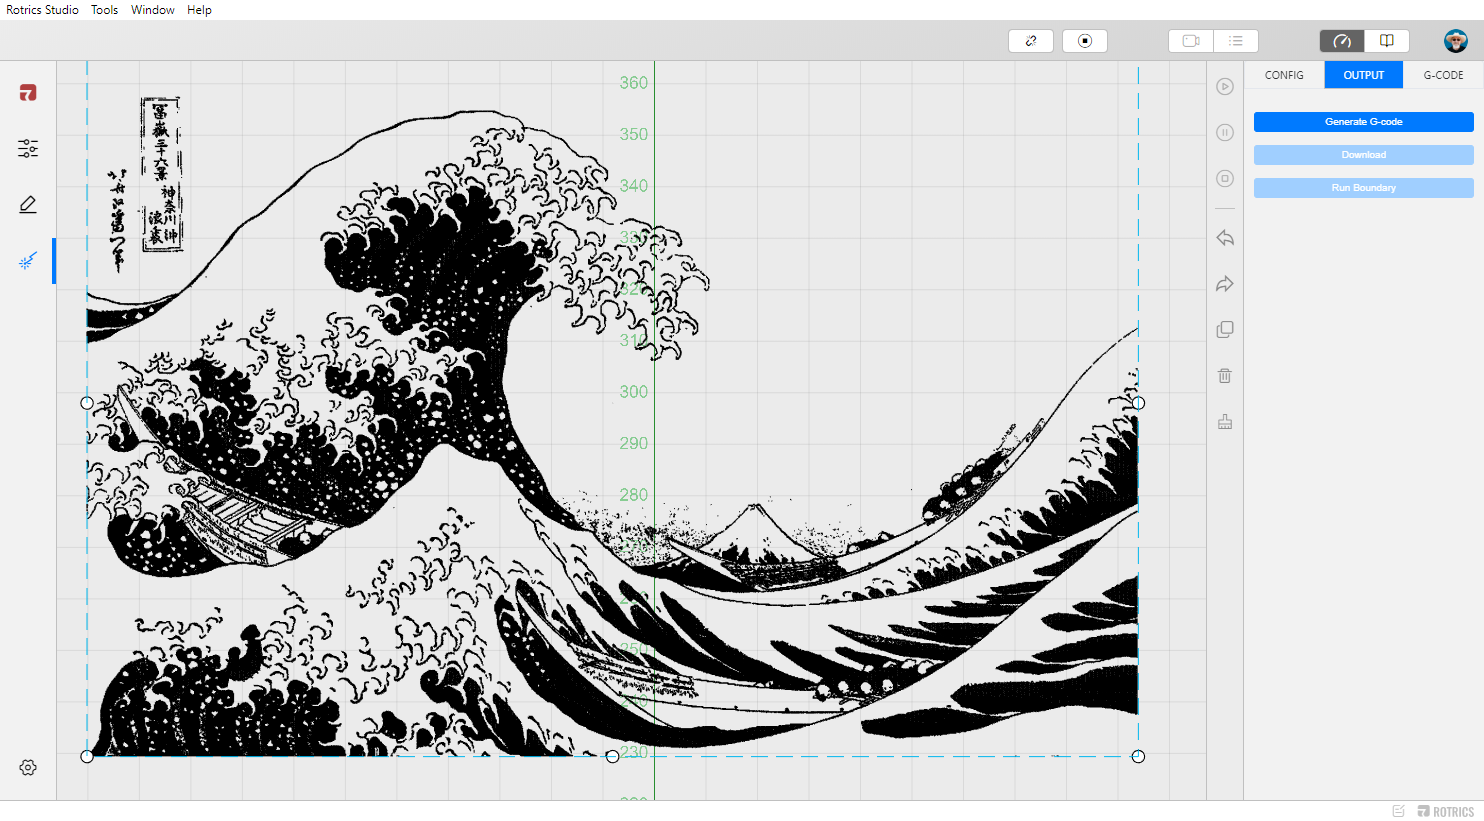This screenshot has width=1484, height=821.
Task: Click the left-edge middle selection handle
Action: (87, 403)
